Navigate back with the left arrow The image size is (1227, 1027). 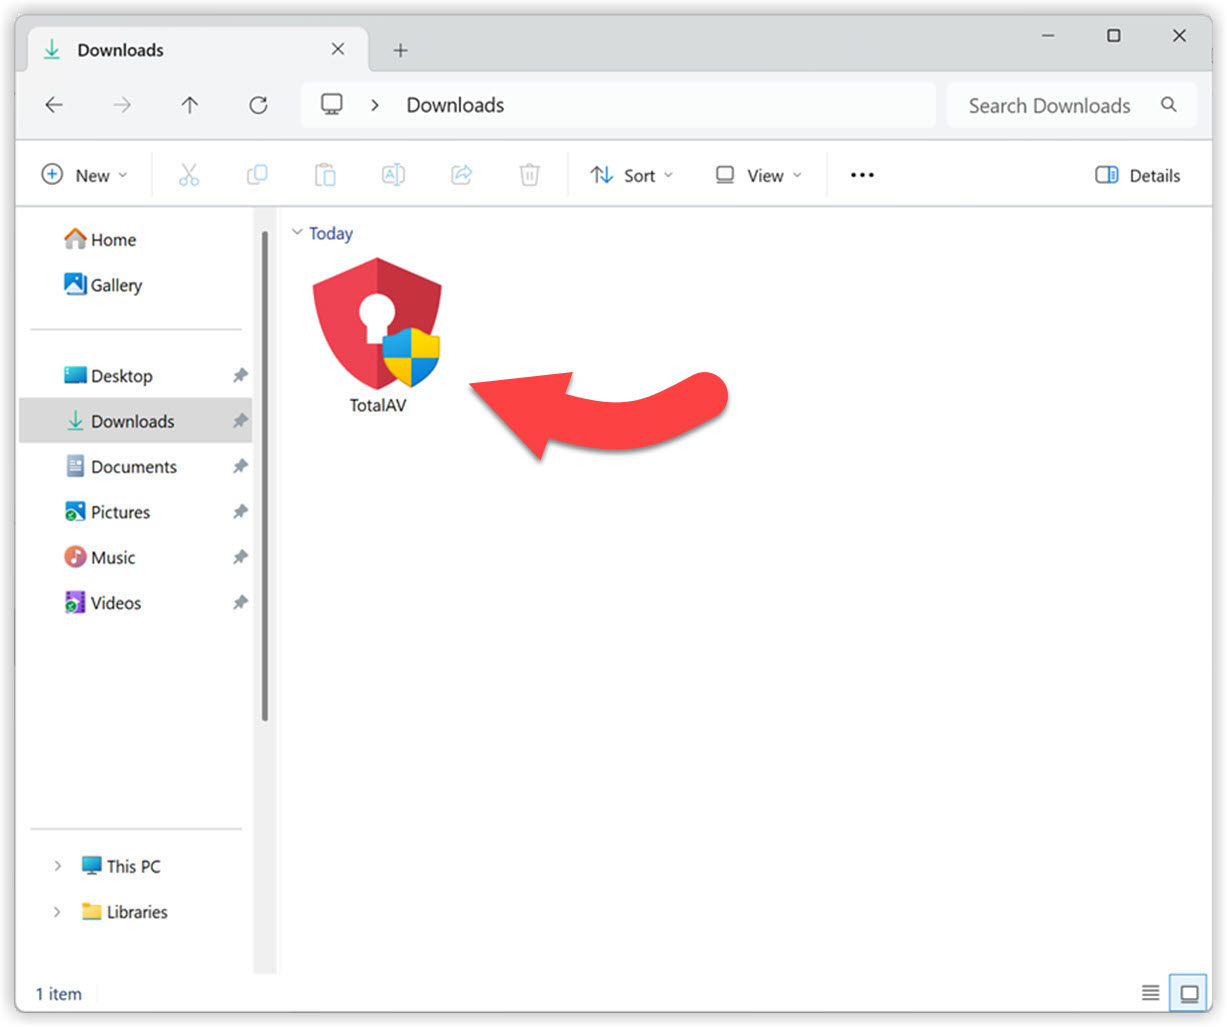[54, 105]
